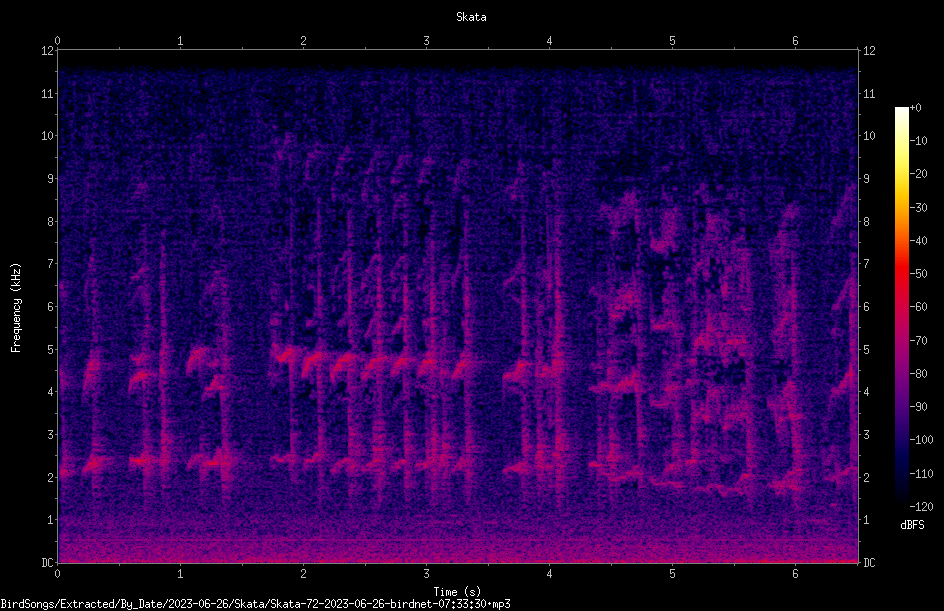Click the "-120" colorbar label
Screen dimensions: 944x611
[921, 507]
